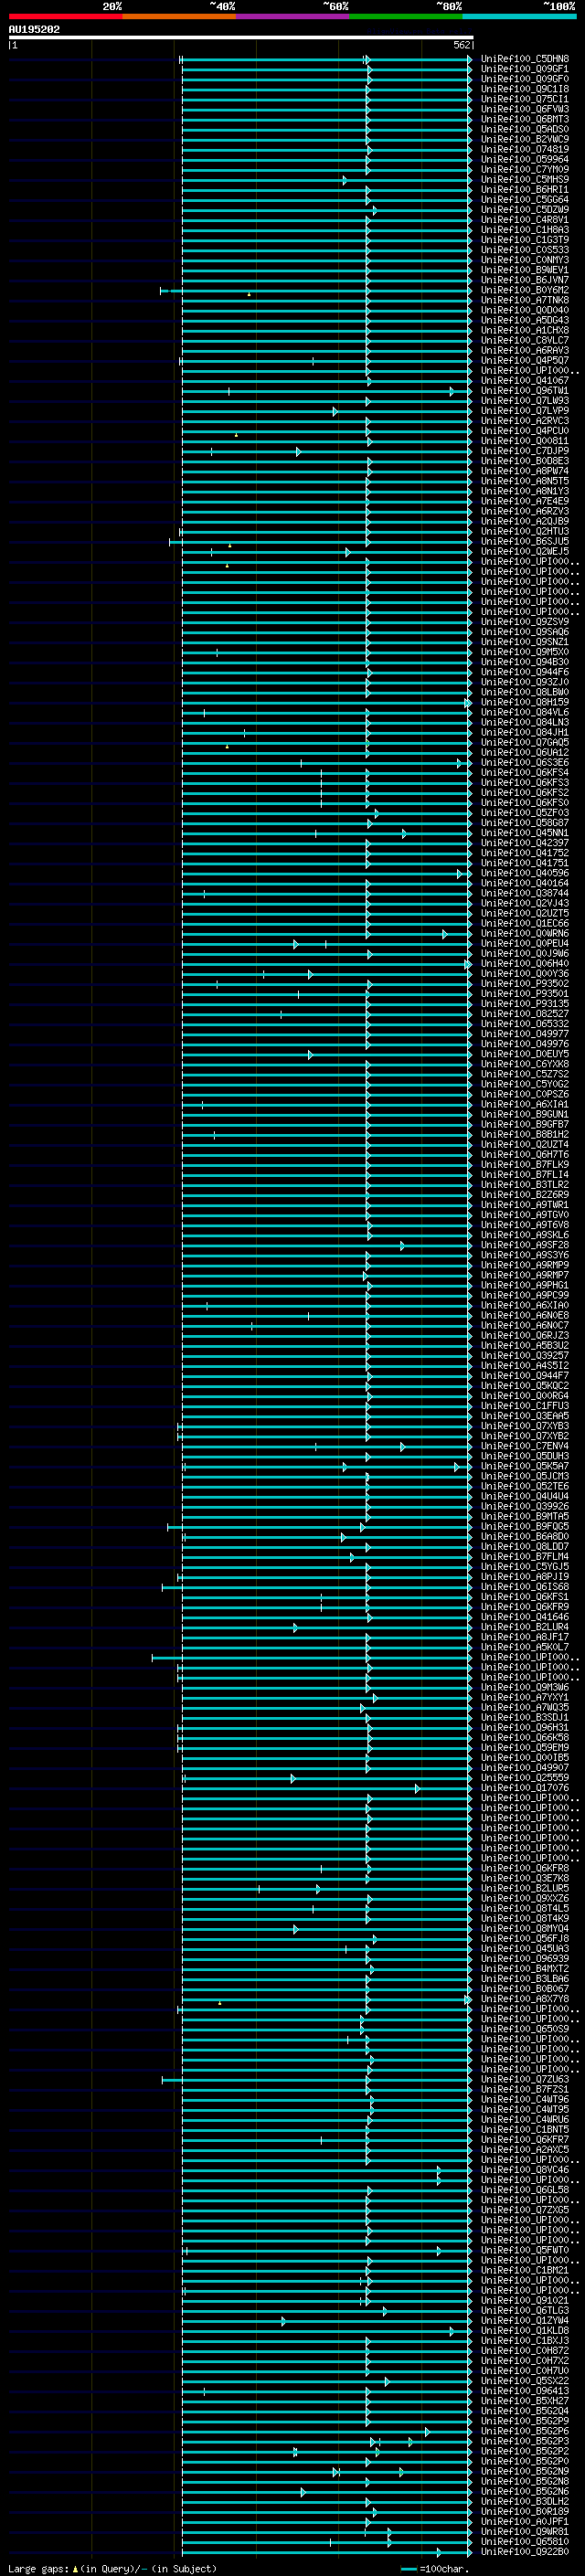Click the red 20% identity legend segment

pos(65,16)
